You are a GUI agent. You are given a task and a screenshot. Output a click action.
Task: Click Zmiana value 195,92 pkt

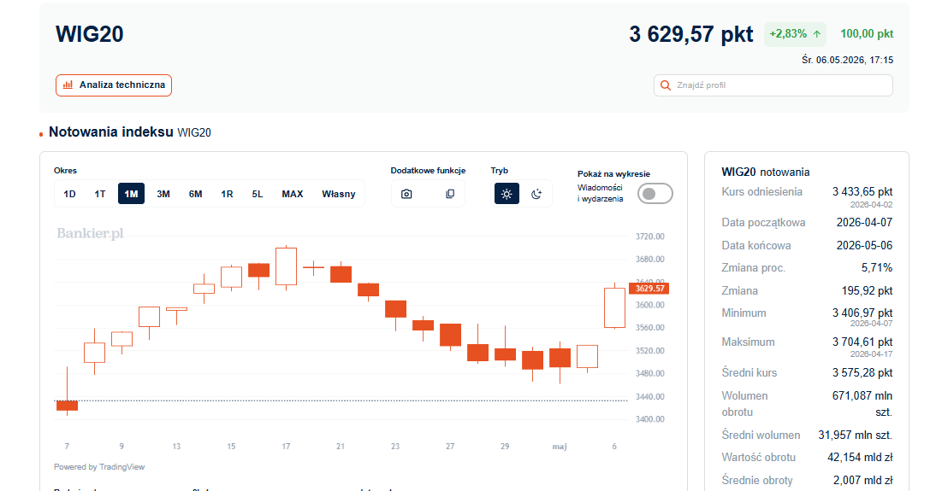coord(867,291)
